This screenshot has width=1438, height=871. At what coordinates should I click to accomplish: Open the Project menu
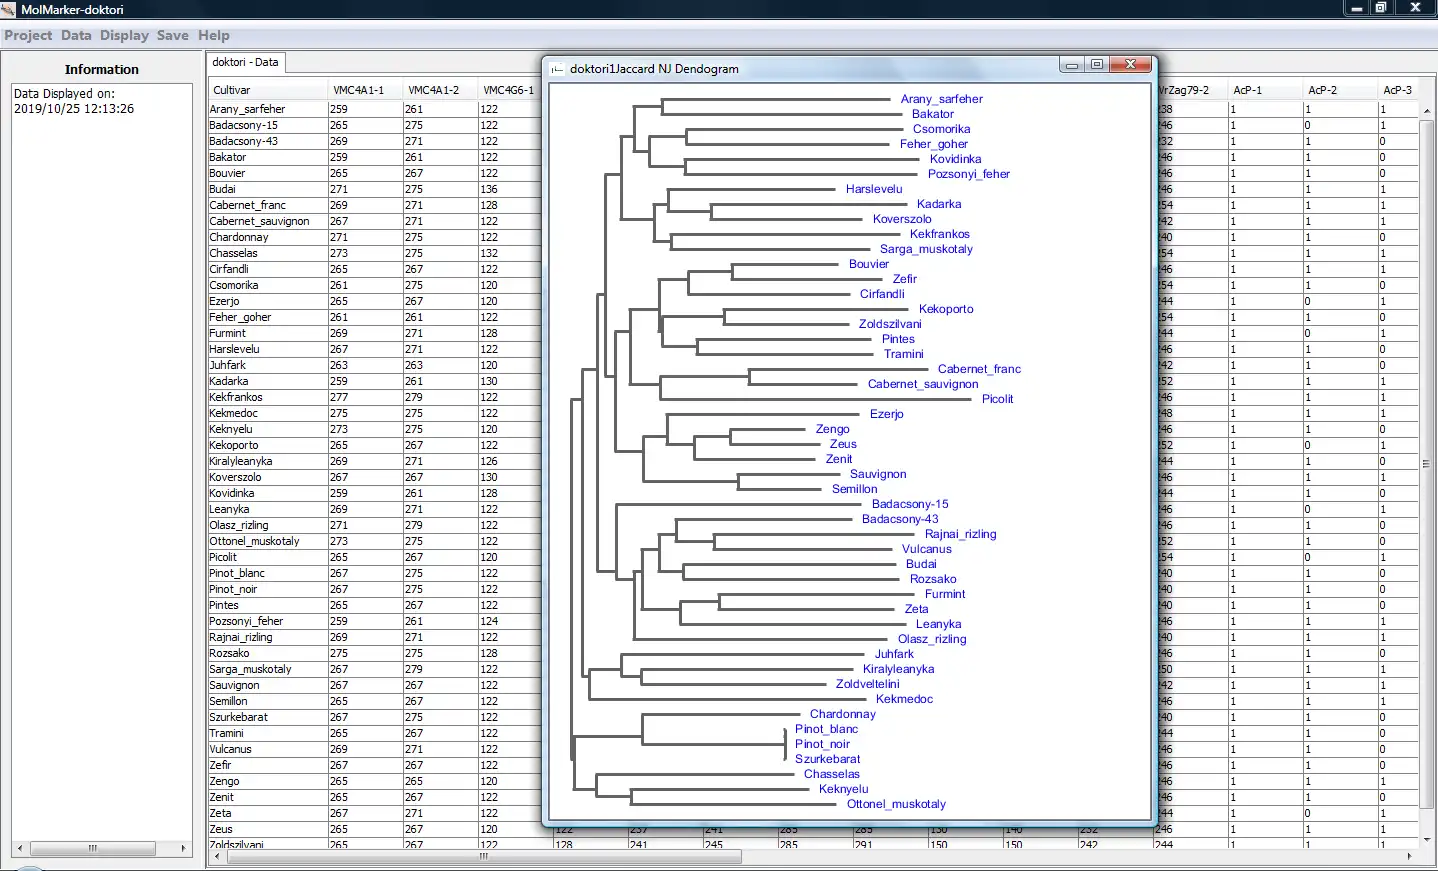pos(28,35)
